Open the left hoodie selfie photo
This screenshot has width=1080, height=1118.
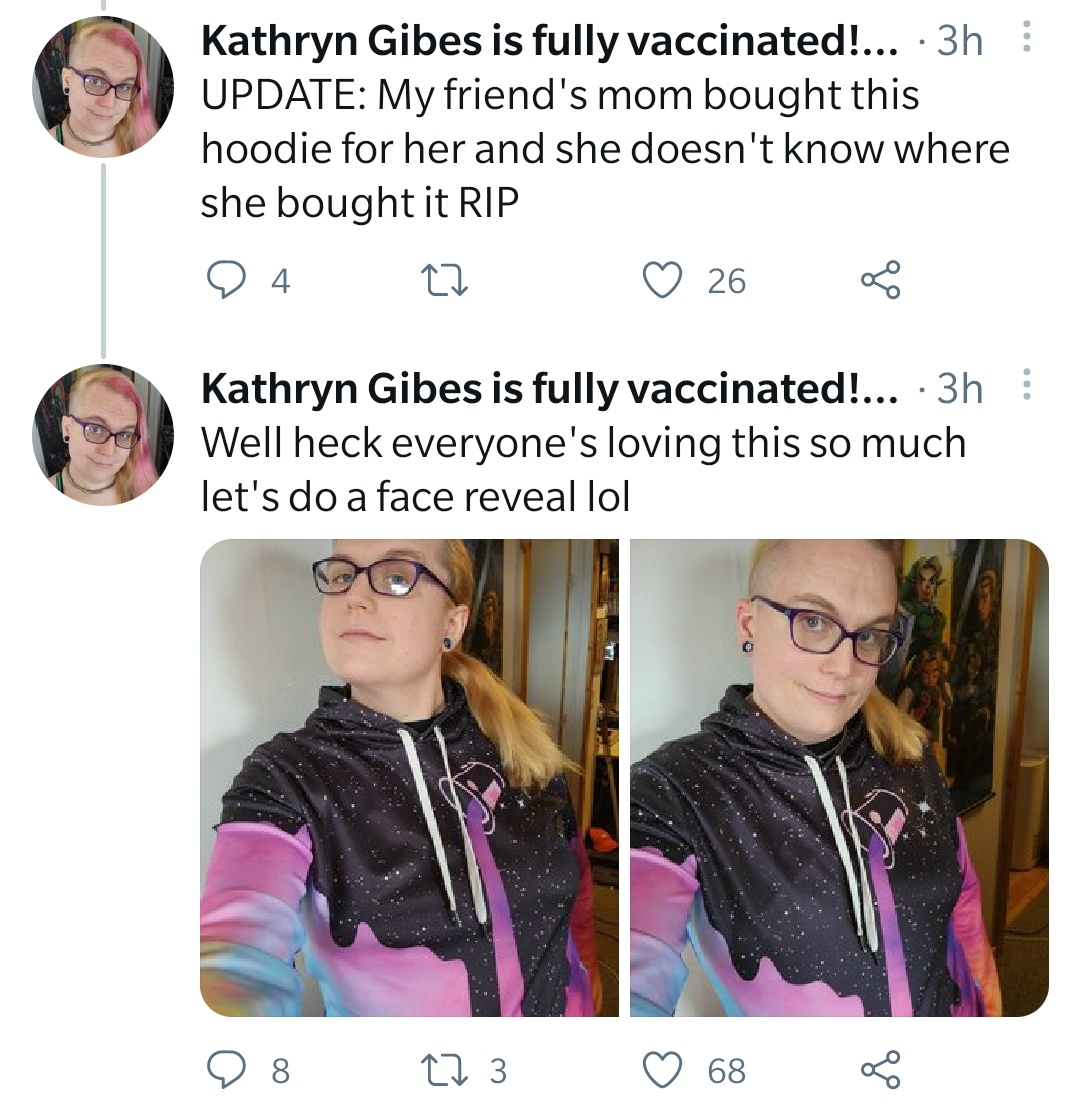409,777
